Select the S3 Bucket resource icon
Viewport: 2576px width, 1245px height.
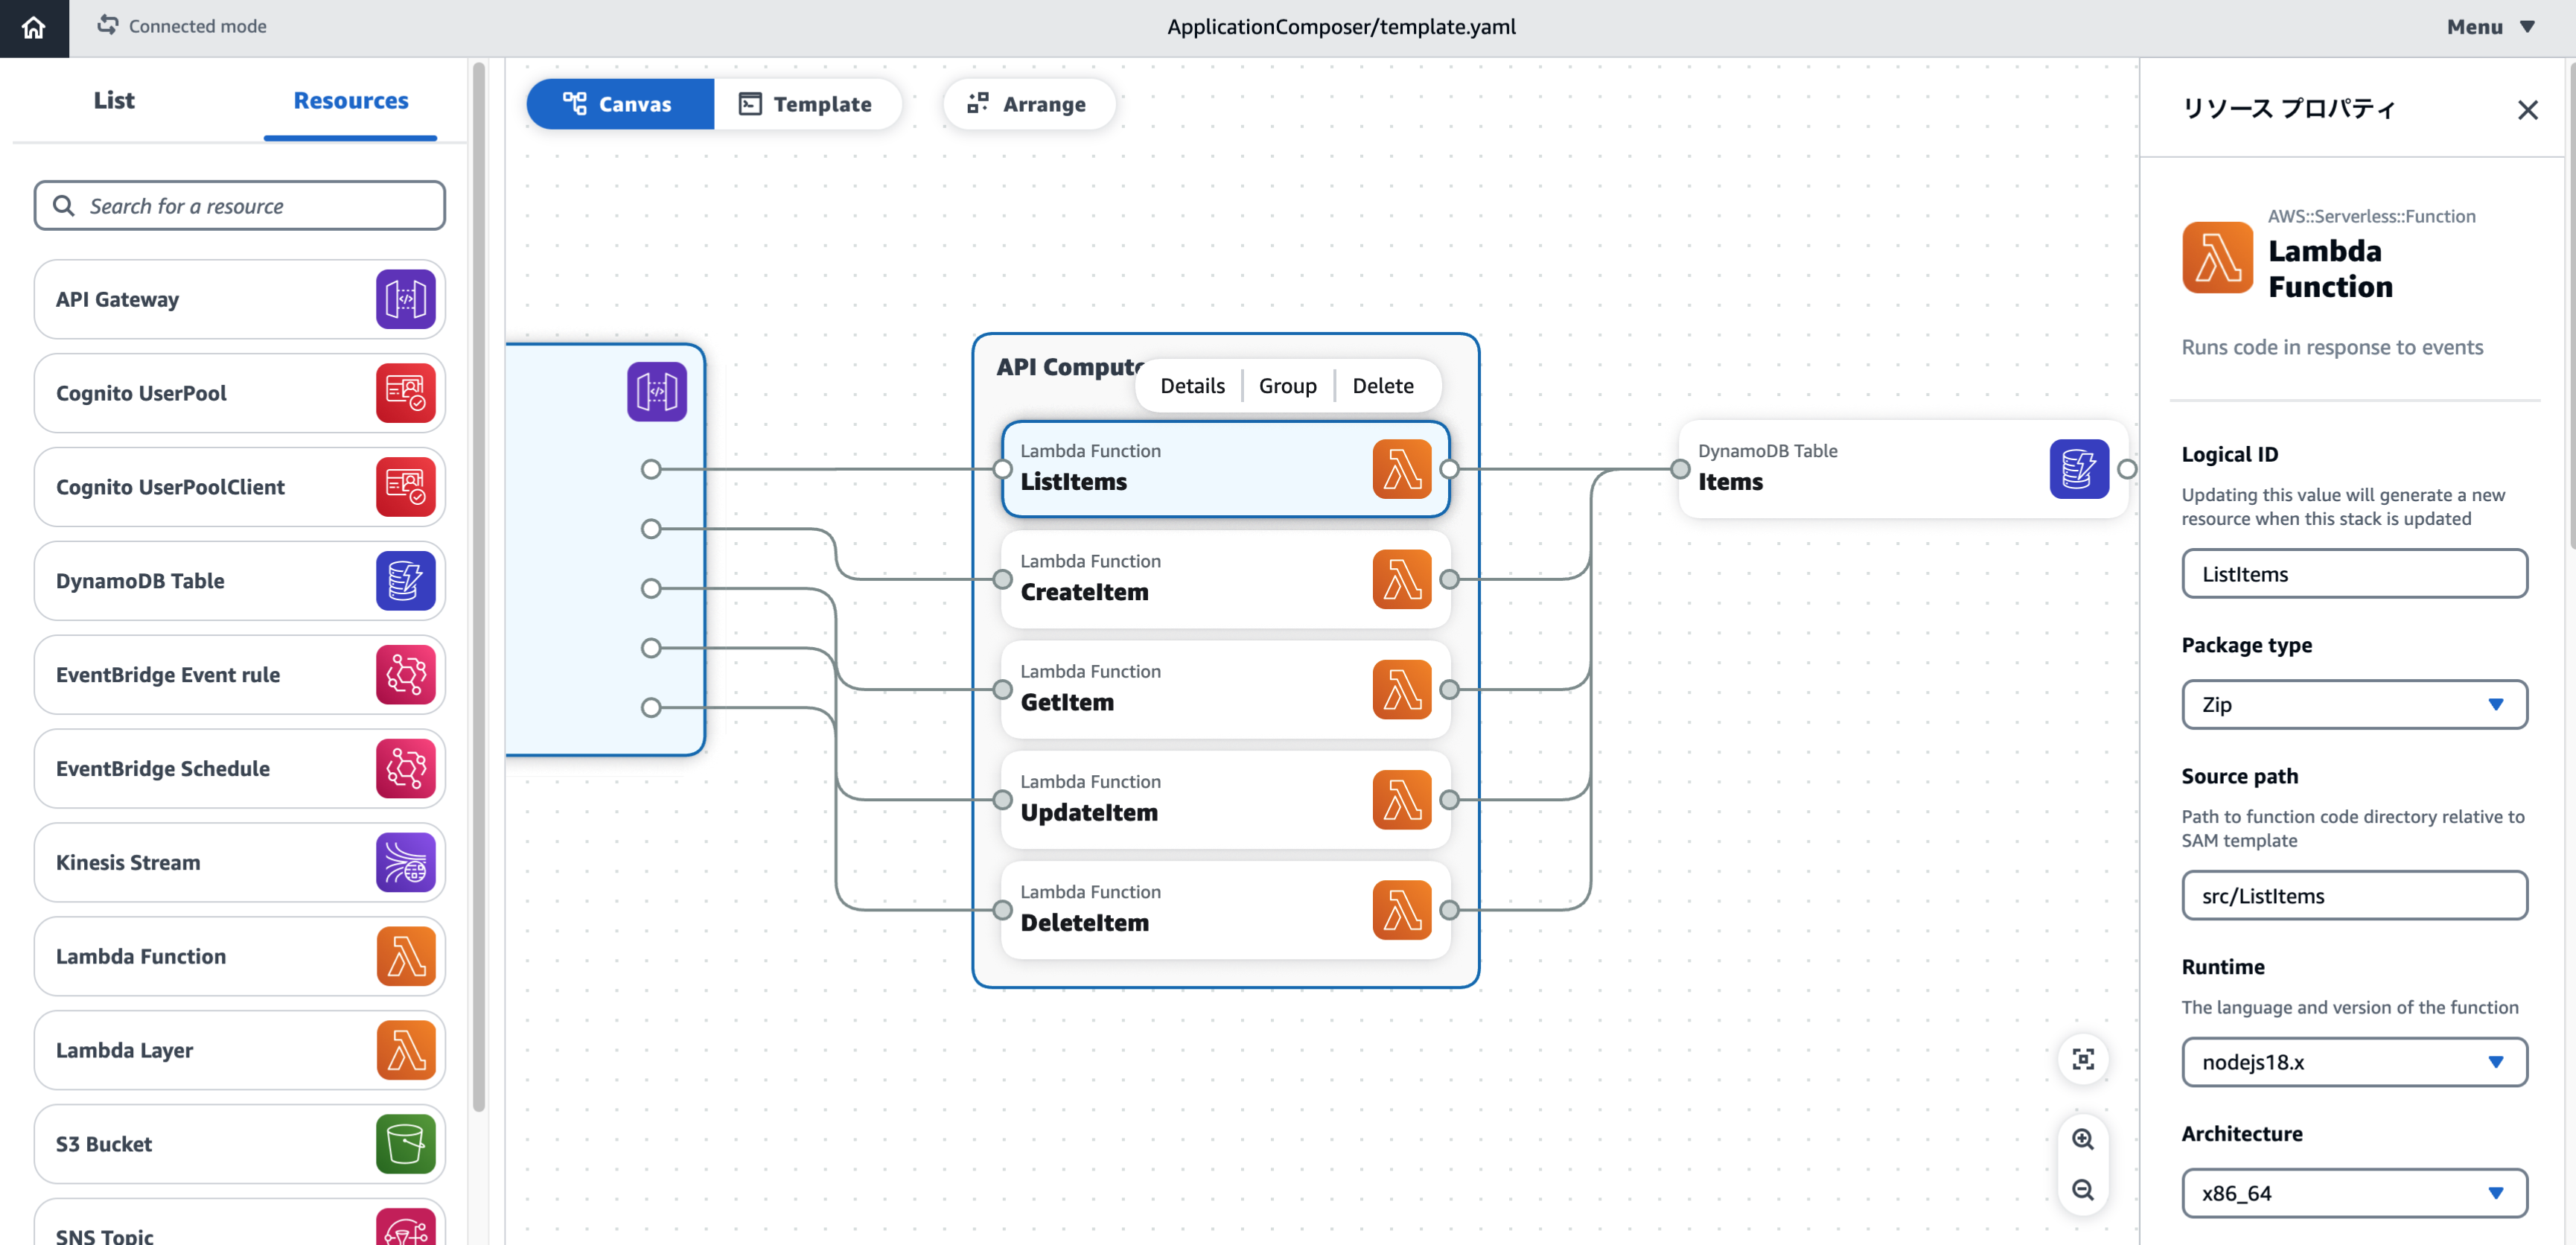[405, 1144]
